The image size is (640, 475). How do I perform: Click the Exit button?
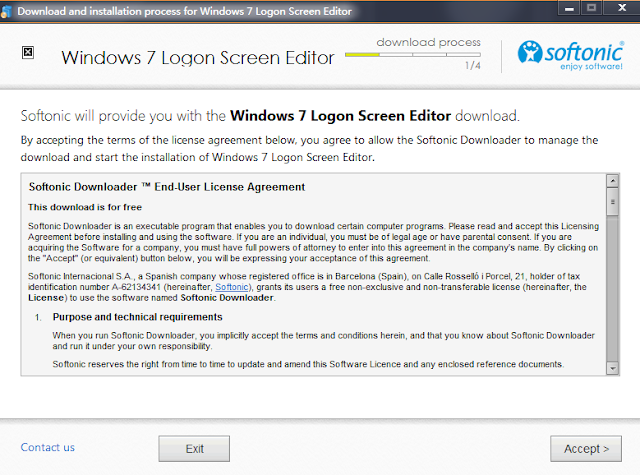194,448
